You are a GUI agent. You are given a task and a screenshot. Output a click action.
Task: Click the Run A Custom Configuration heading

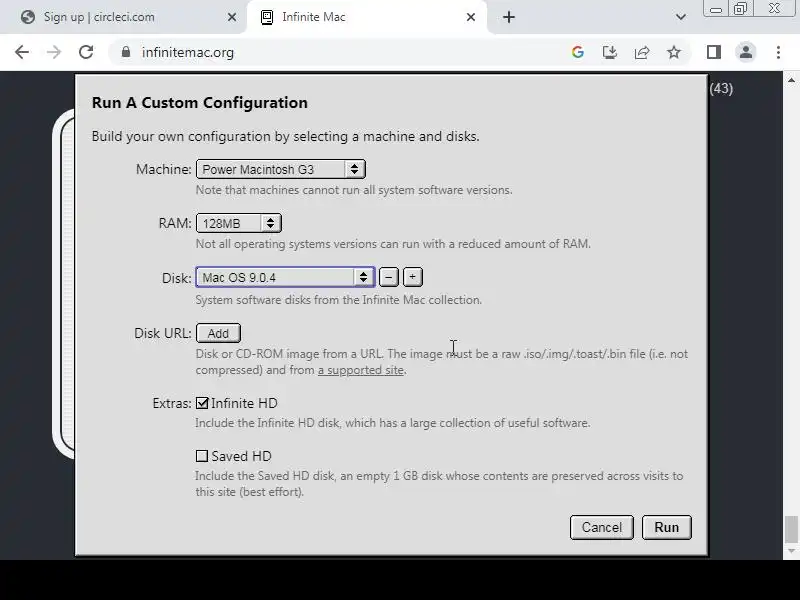click(199, 103)
